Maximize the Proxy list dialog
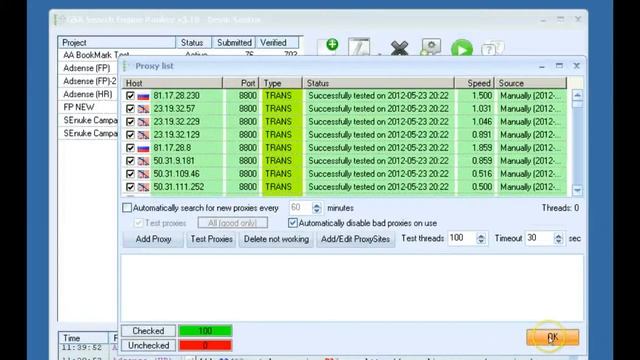Screen dimensions: 640x360 tap(559, 66)
